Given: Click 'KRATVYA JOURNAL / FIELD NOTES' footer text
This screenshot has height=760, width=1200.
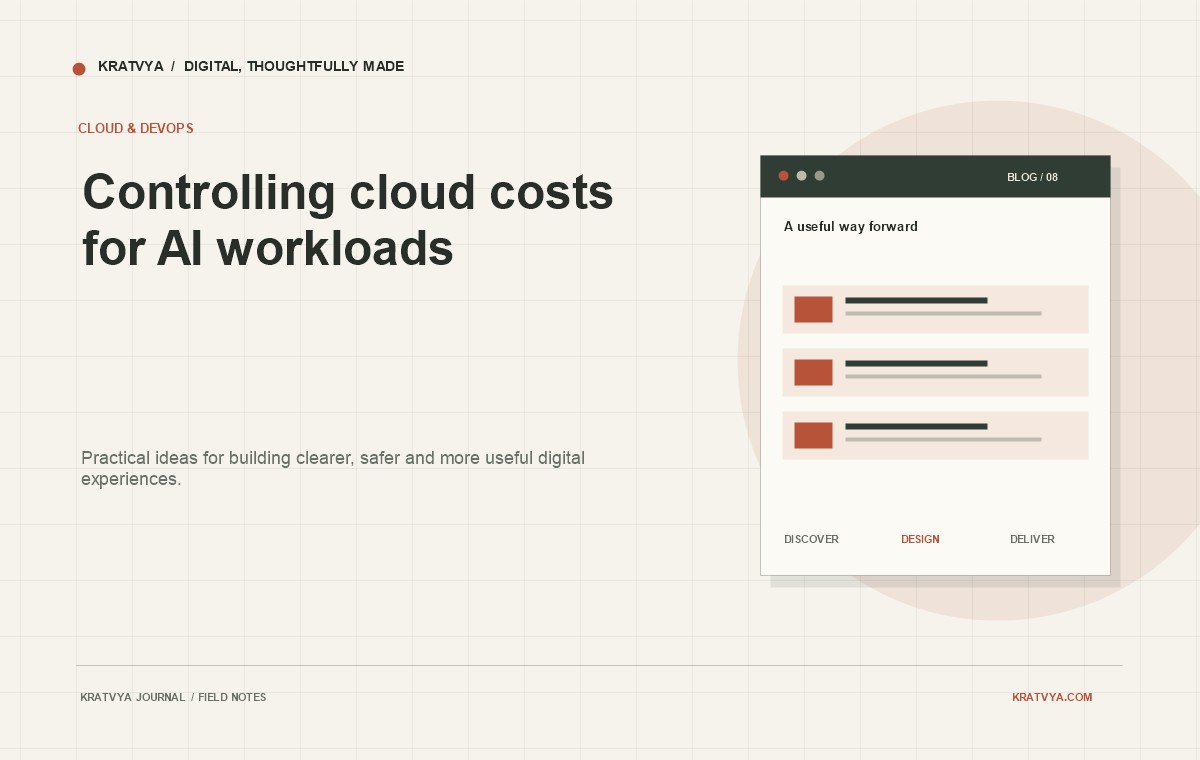Looking at the screenshot, I should click(x=173, y=697).
